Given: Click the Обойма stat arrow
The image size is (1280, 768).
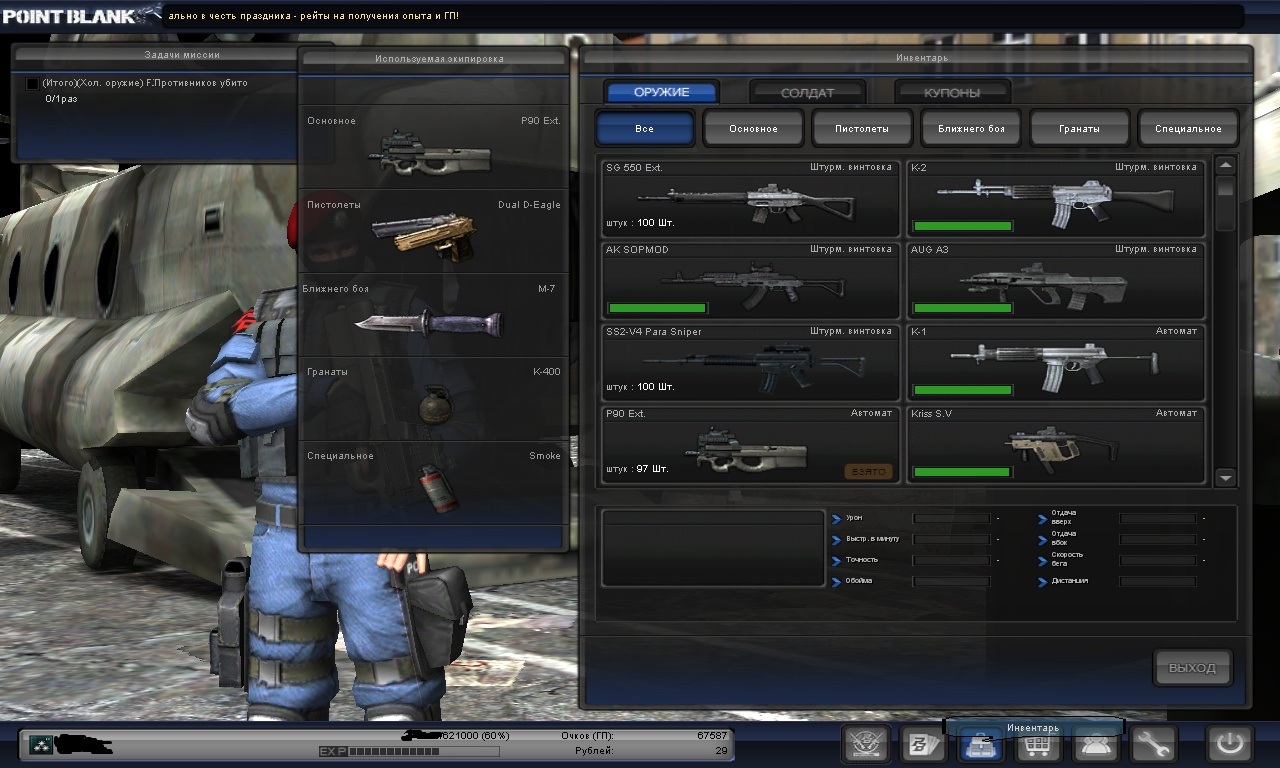Looking at the screenshot, I should pos(837,582).
